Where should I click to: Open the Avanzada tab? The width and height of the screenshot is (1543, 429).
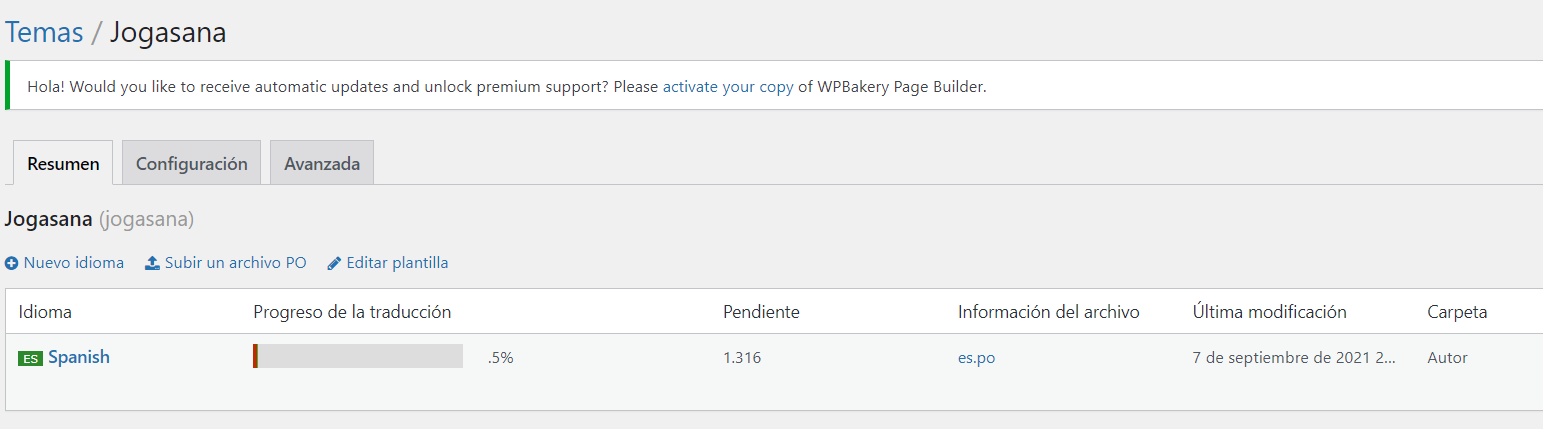[x=322, y=163]
